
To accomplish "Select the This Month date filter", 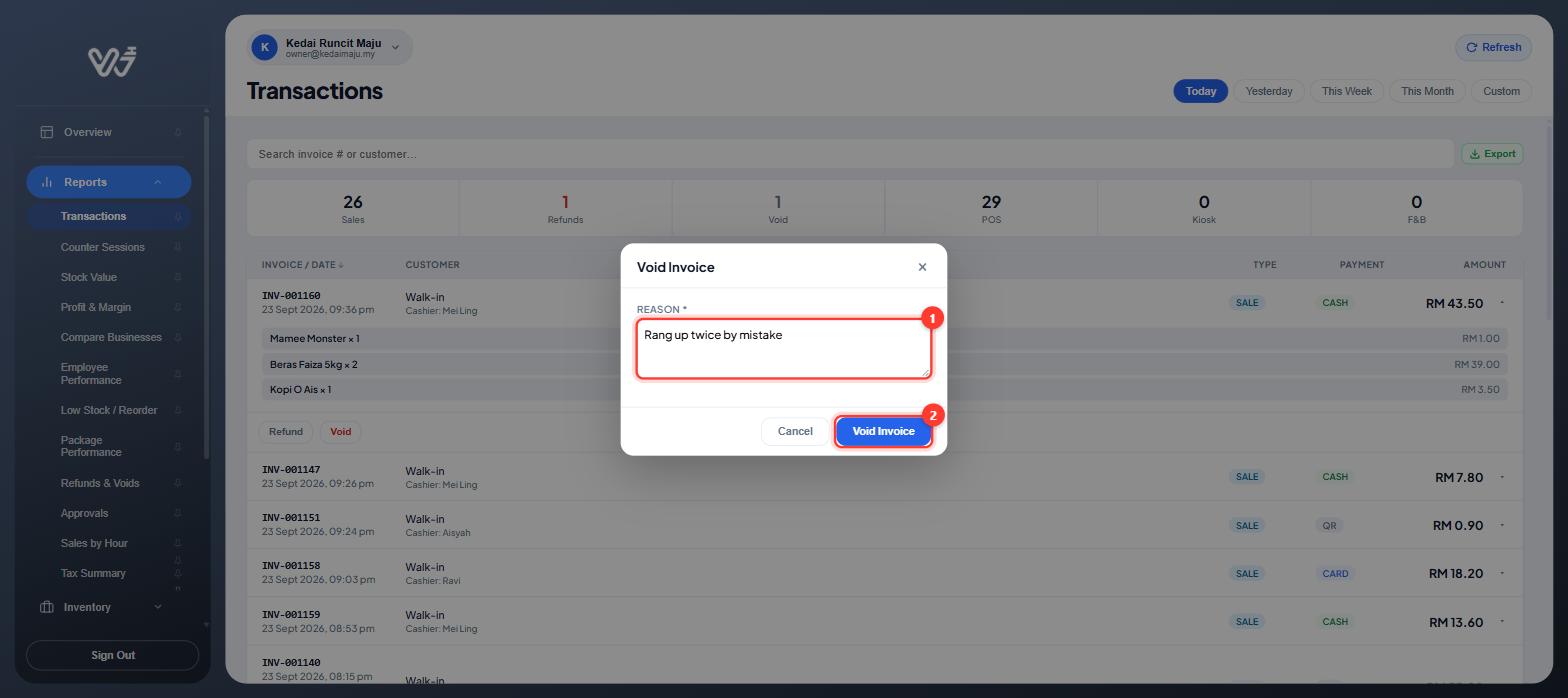I will (1427, 91).
